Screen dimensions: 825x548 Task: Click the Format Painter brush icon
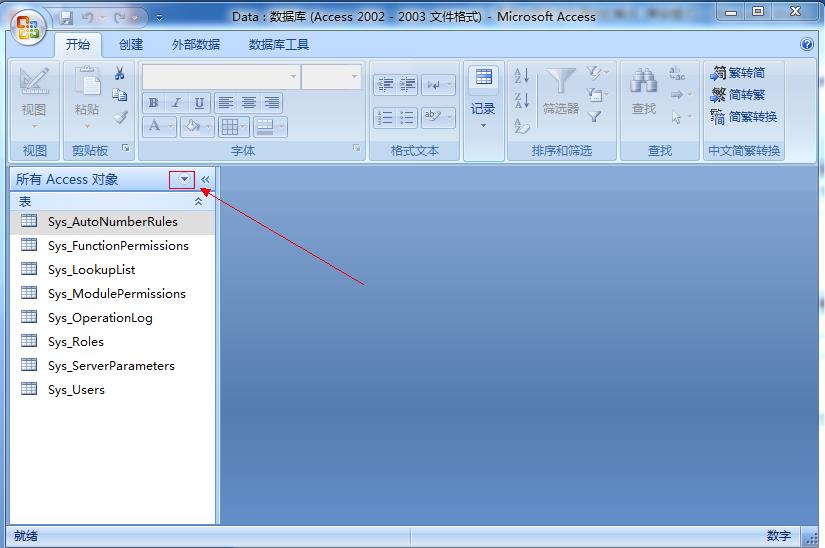point(120,117)
